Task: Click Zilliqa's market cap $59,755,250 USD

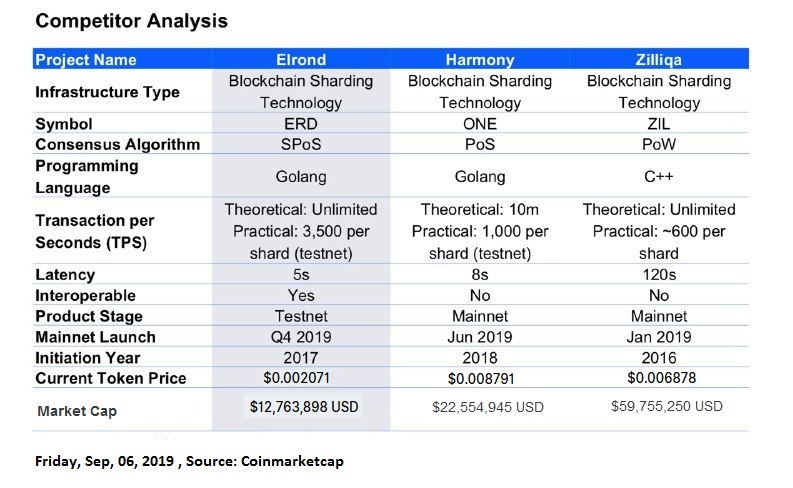Action: (x=667, y=406)
